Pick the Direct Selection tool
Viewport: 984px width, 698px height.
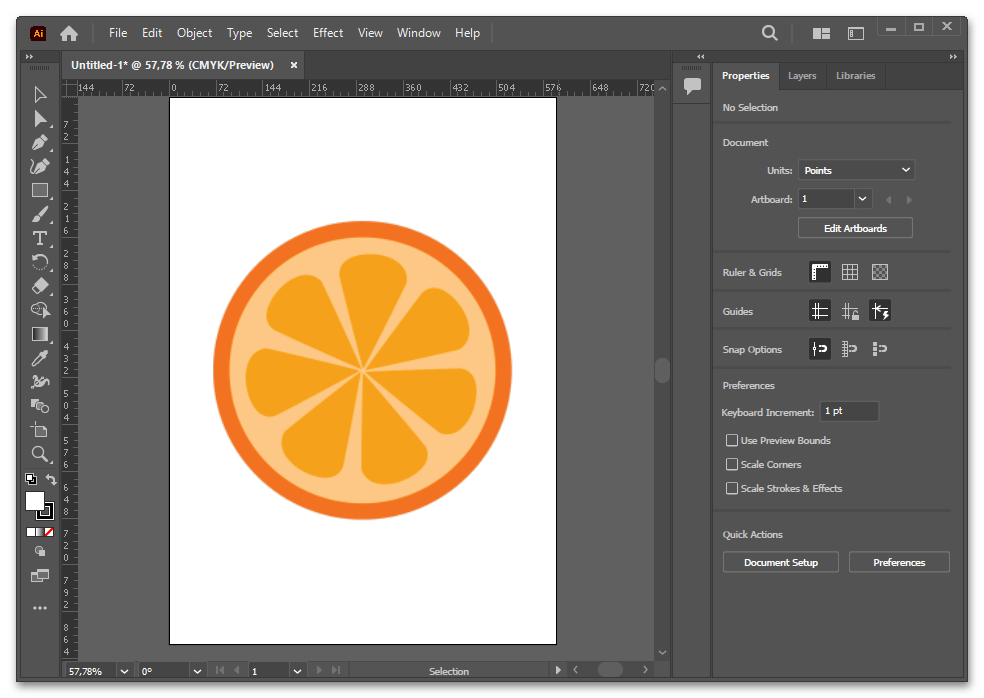[40, 119]
